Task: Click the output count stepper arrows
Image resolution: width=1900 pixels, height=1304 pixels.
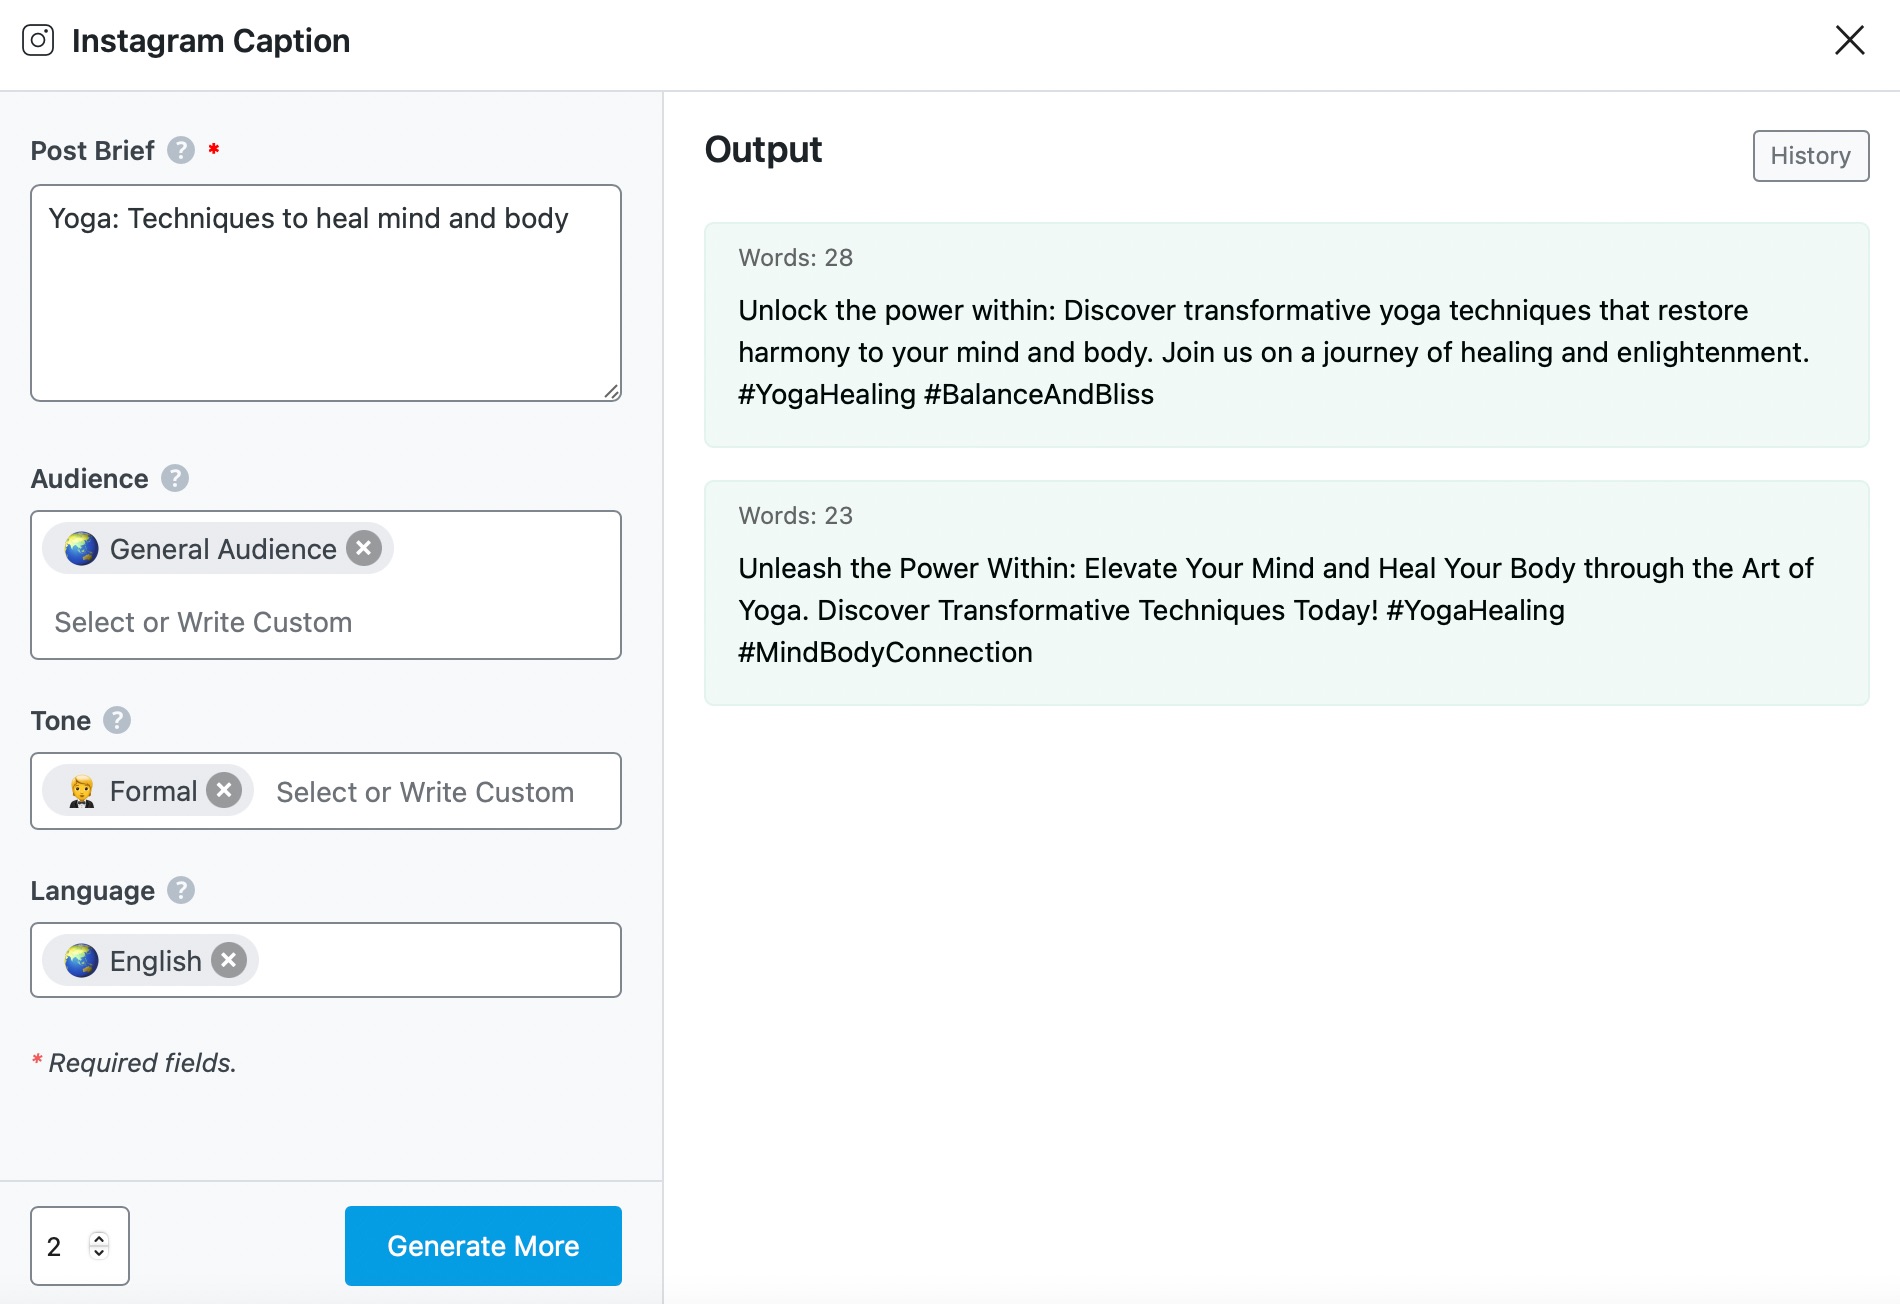Action: pyautogui.click(x=99, y=1245)
